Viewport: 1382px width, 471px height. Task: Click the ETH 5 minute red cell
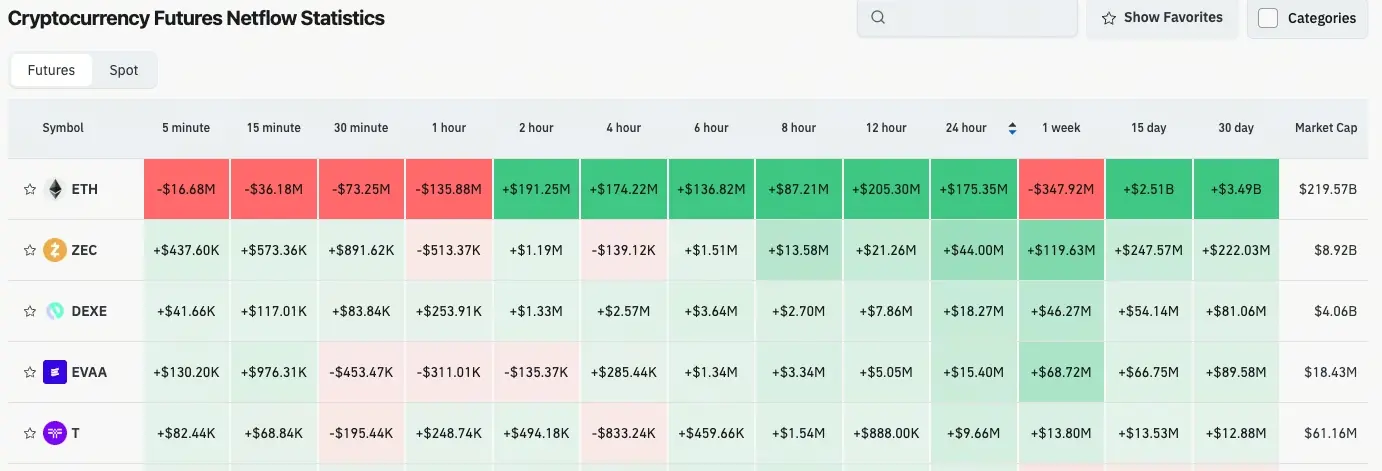pos(187,189)
